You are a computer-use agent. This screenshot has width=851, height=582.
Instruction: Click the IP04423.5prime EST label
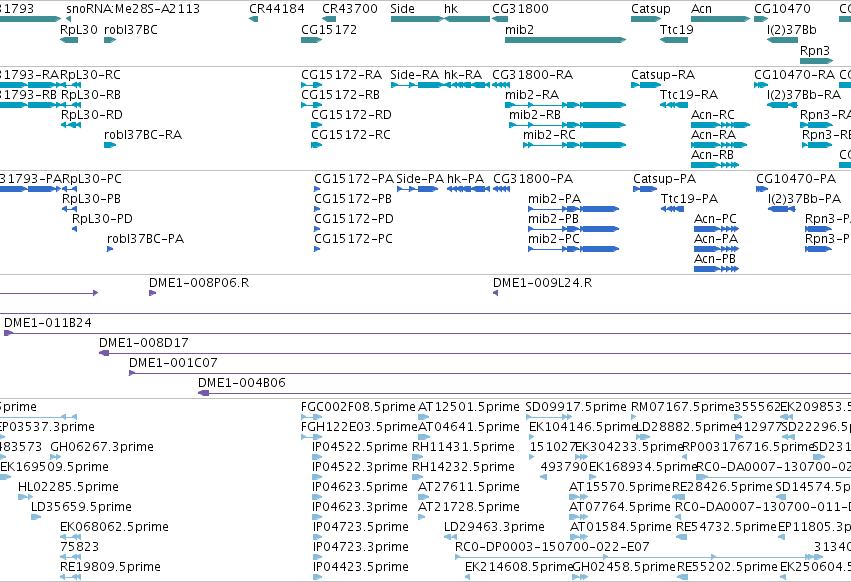(x=360, y=567)
